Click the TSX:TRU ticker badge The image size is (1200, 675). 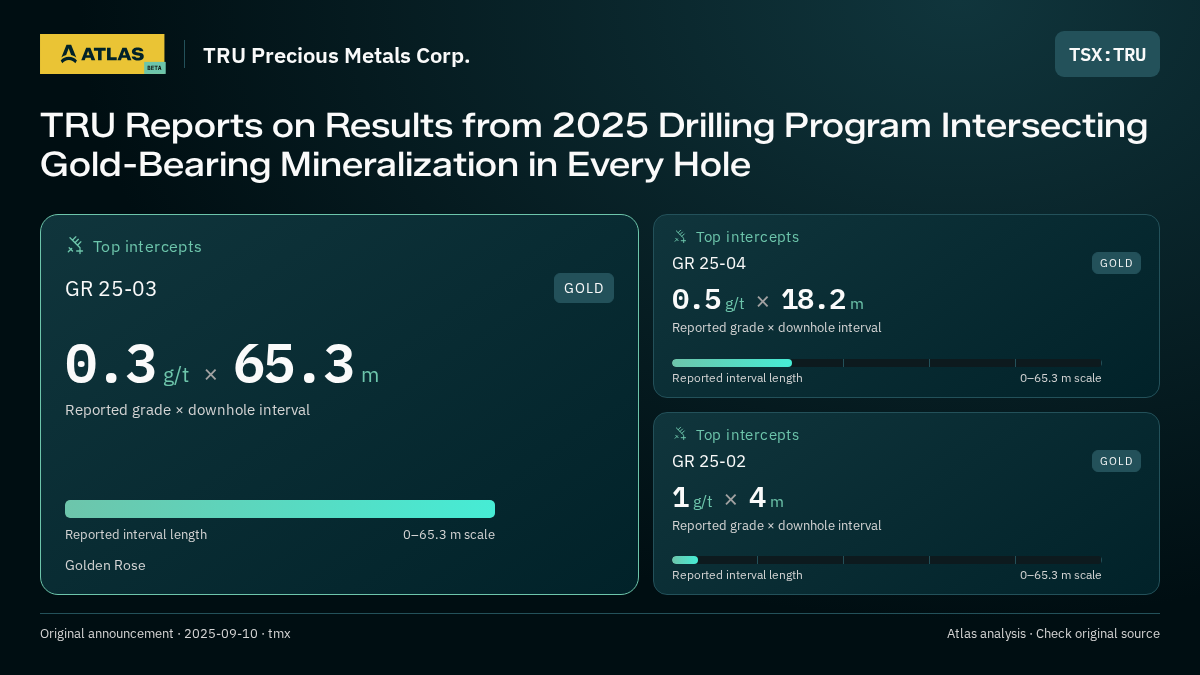pos(1107,54)
